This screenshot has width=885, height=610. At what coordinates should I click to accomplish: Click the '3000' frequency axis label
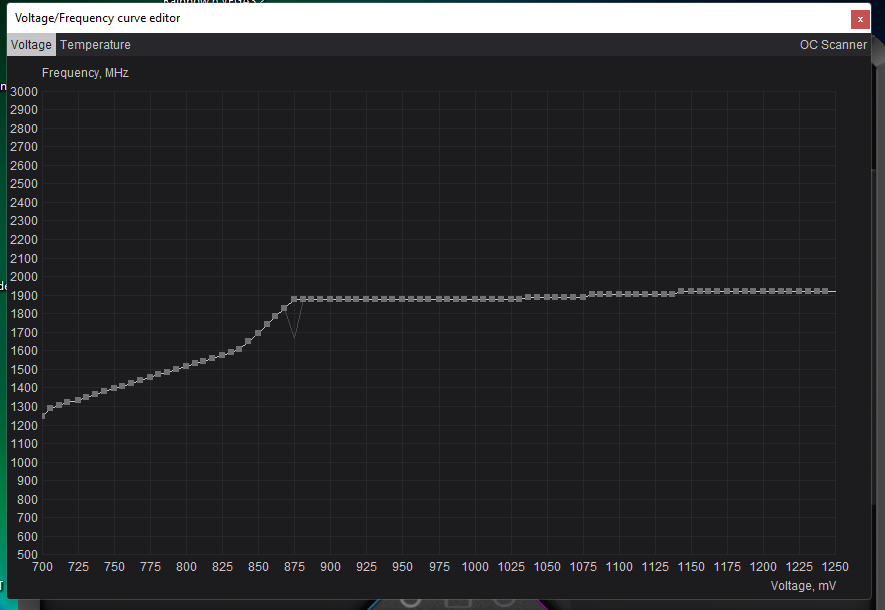pyautogui.click(x=24, y=91)
